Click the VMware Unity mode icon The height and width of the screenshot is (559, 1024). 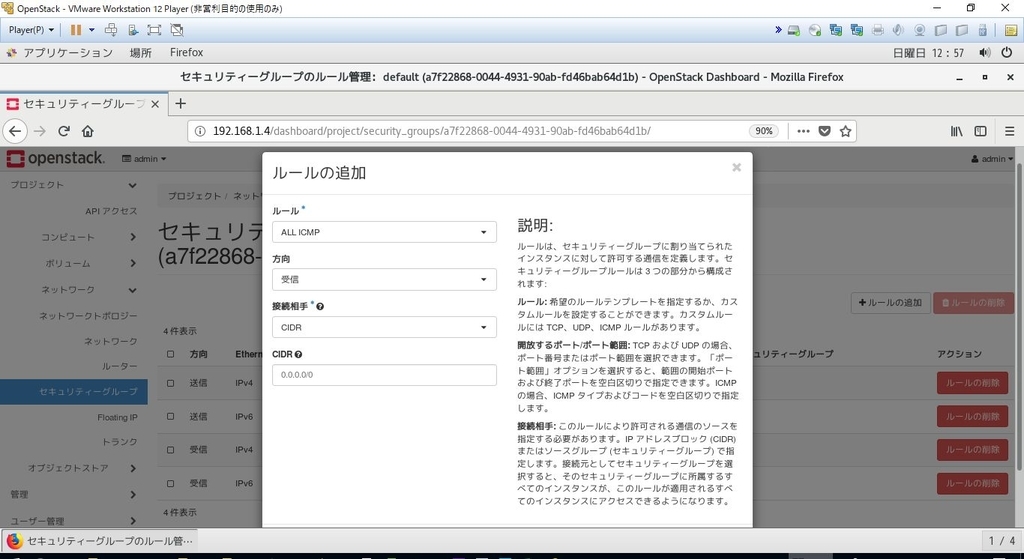tap(176, 29)
